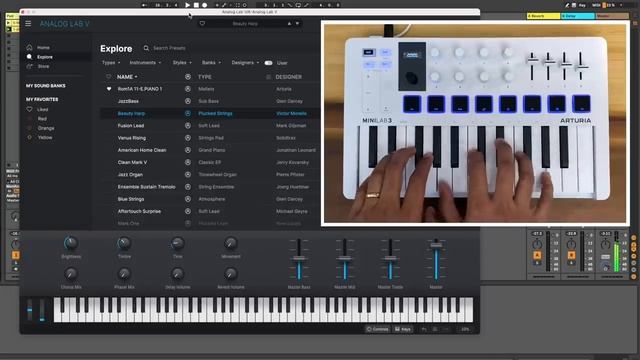Image resolution: width=640 pixels, height=360 pixels.
Task: Toggle the Controls panel button
Action: pyautogui.click(x=378, y=329)
